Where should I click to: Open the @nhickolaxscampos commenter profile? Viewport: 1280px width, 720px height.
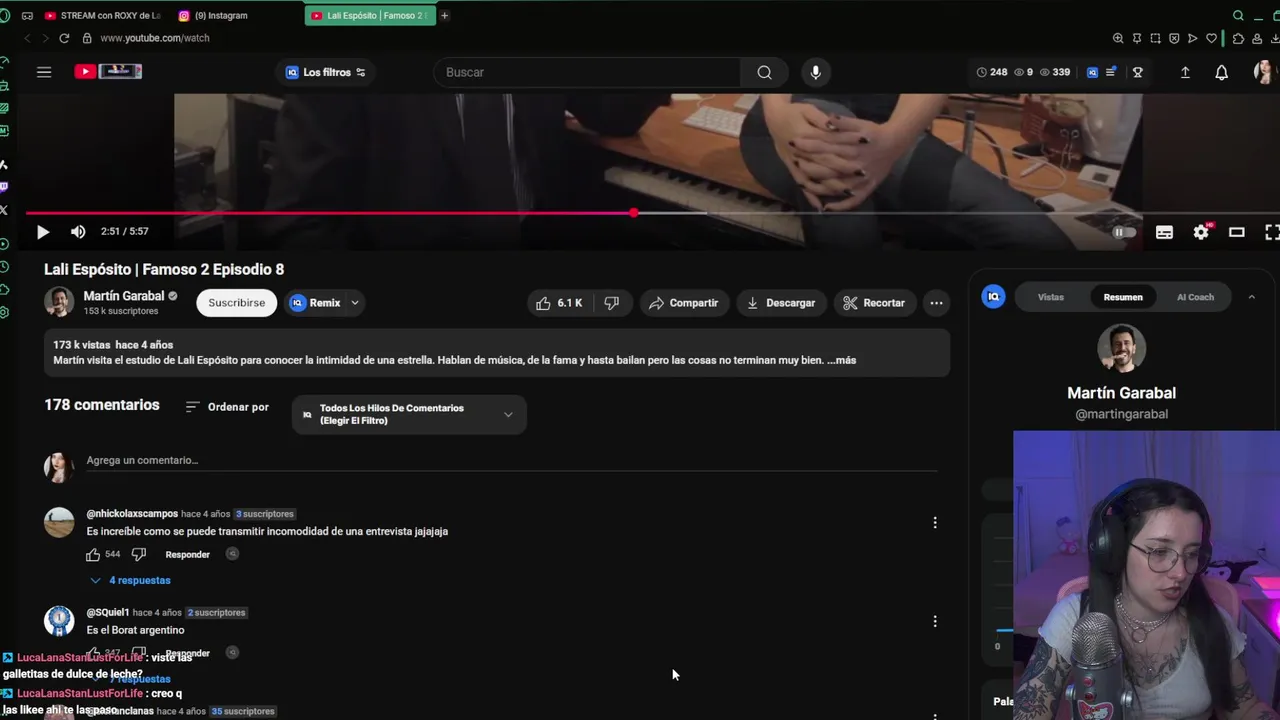click(x=132, y=514)
